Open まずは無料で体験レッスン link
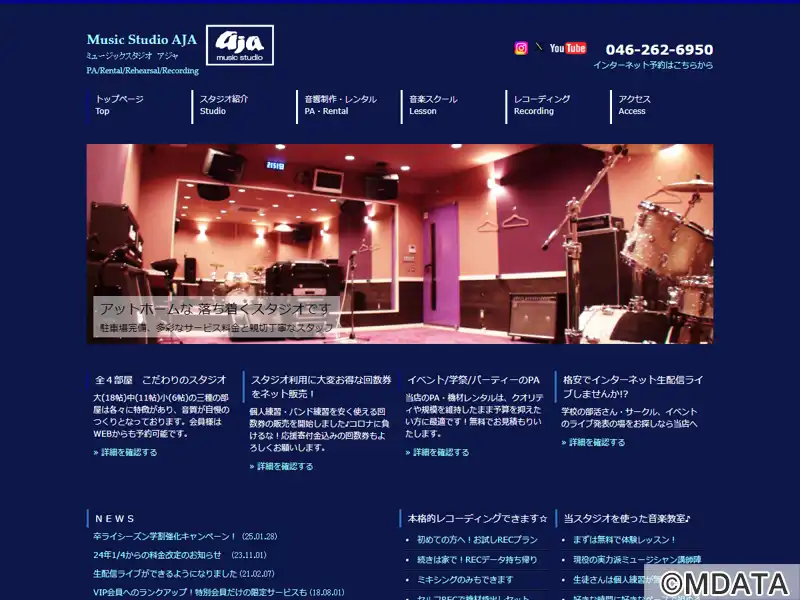Screen dimensions: 800x600 (624, 540)
